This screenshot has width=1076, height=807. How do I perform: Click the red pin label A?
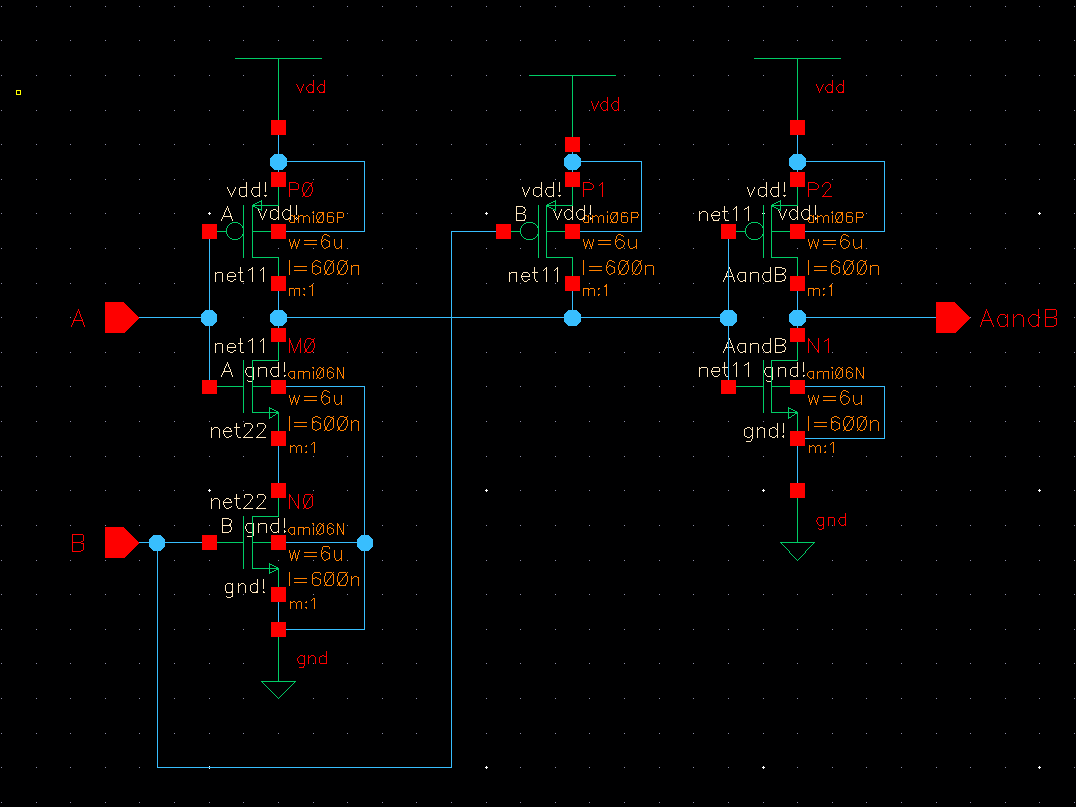click(78, 318)
